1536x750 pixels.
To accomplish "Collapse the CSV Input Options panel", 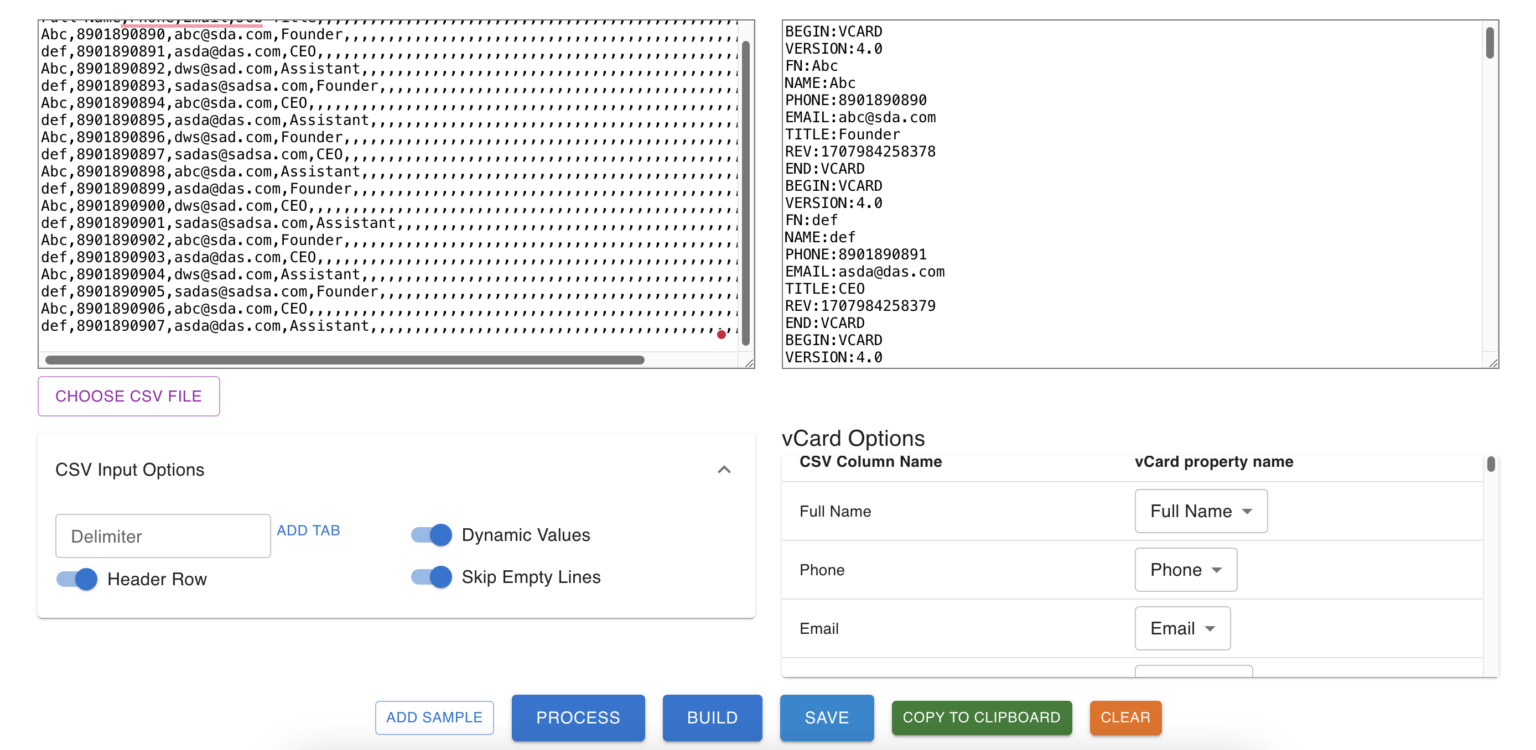I will point(724,469).
